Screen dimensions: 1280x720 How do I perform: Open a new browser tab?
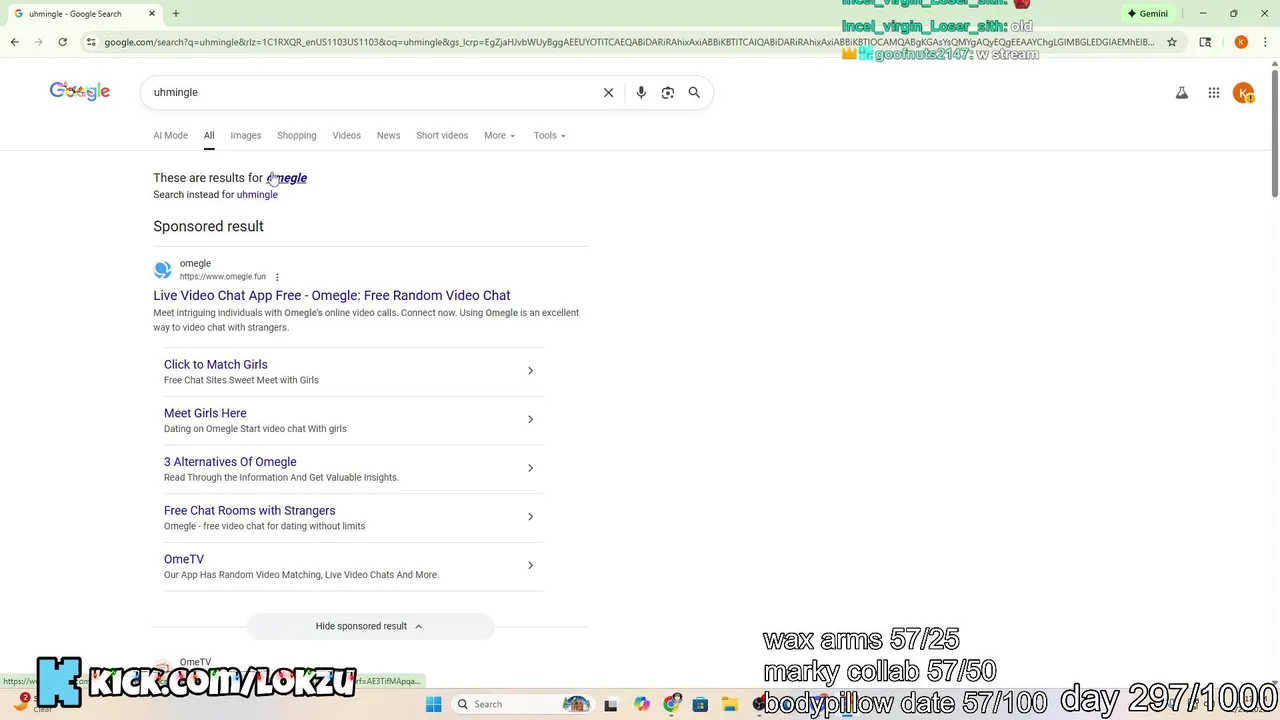(176, 14)
